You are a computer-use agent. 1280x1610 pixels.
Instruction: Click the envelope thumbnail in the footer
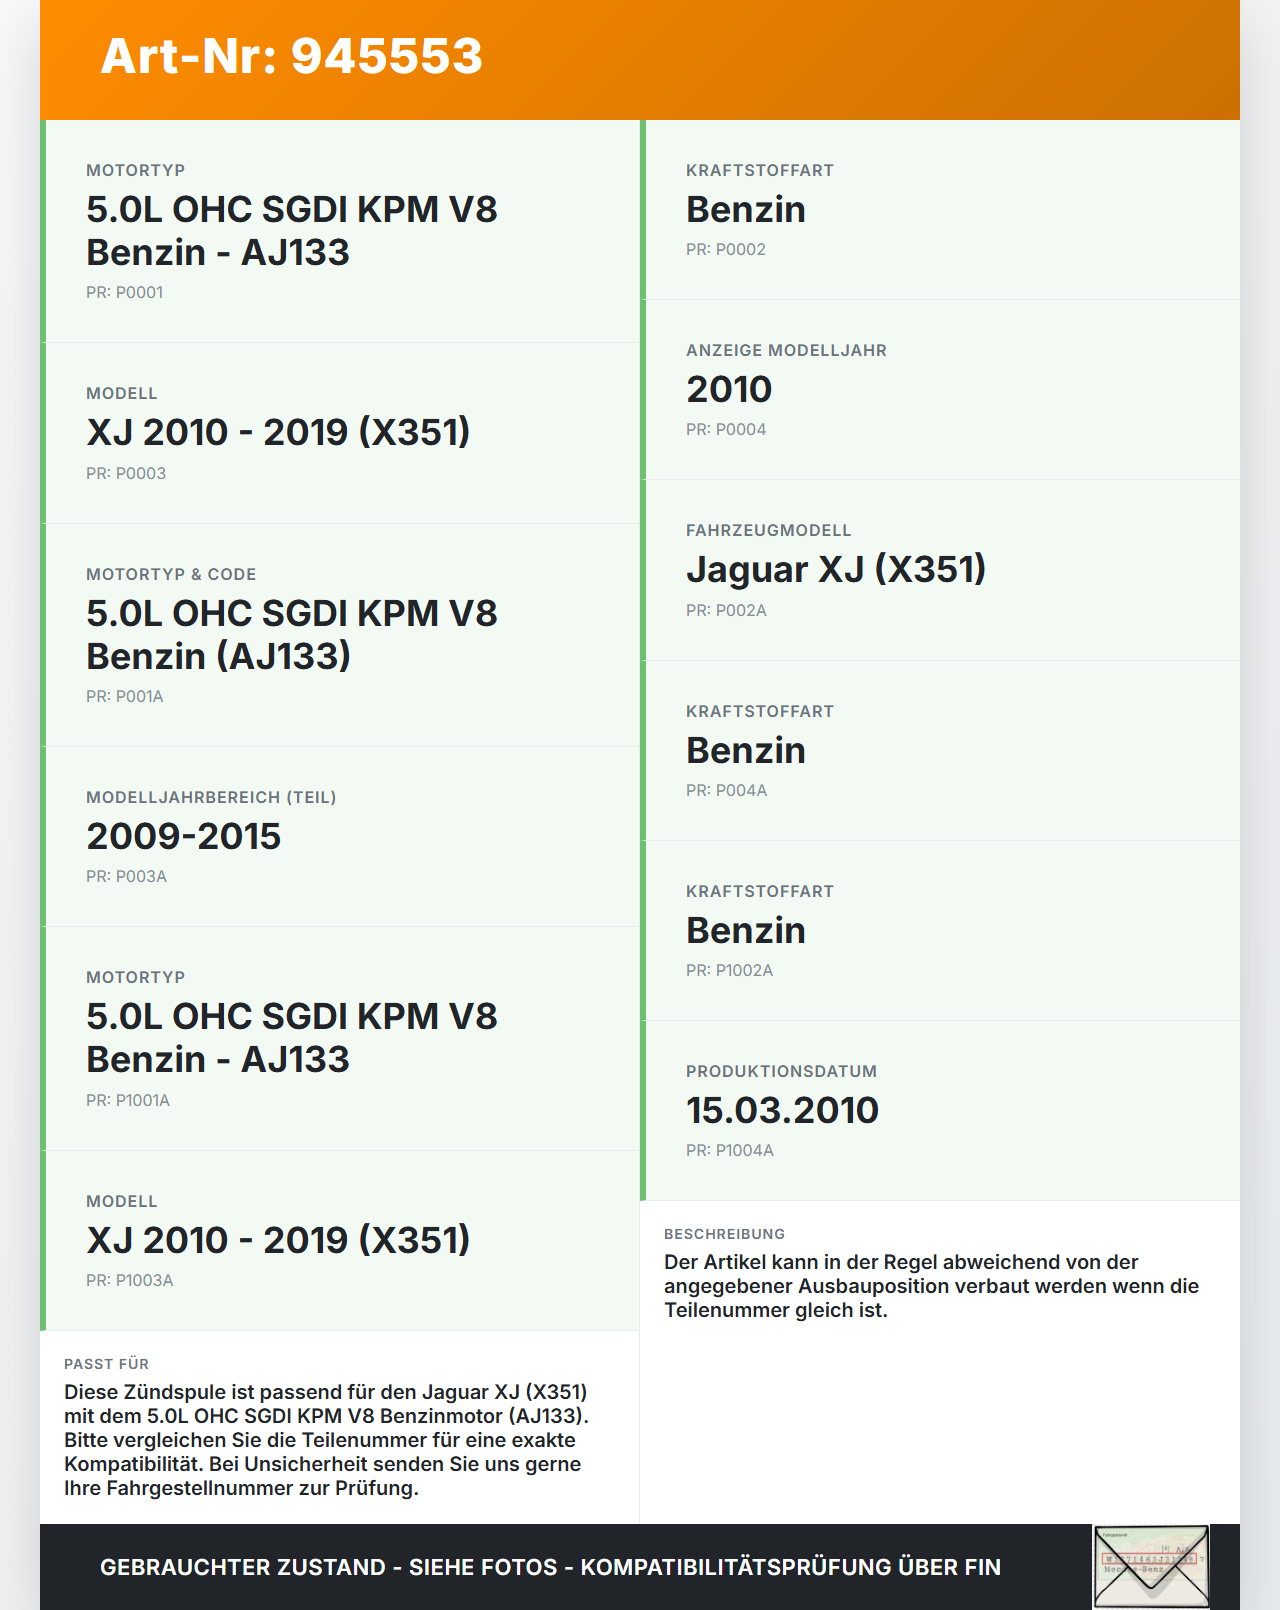click(1151, 1567)
